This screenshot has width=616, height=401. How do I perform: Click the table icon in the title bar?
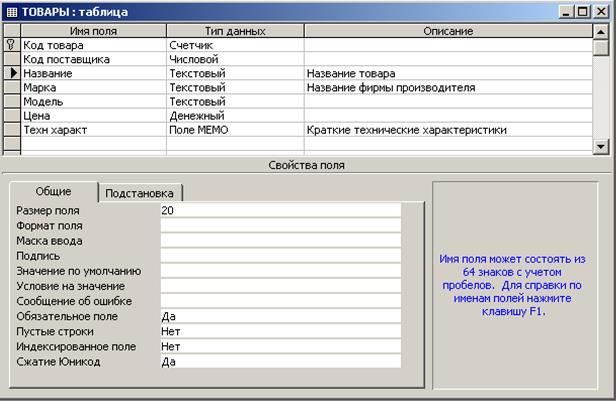tap(12, 11)
